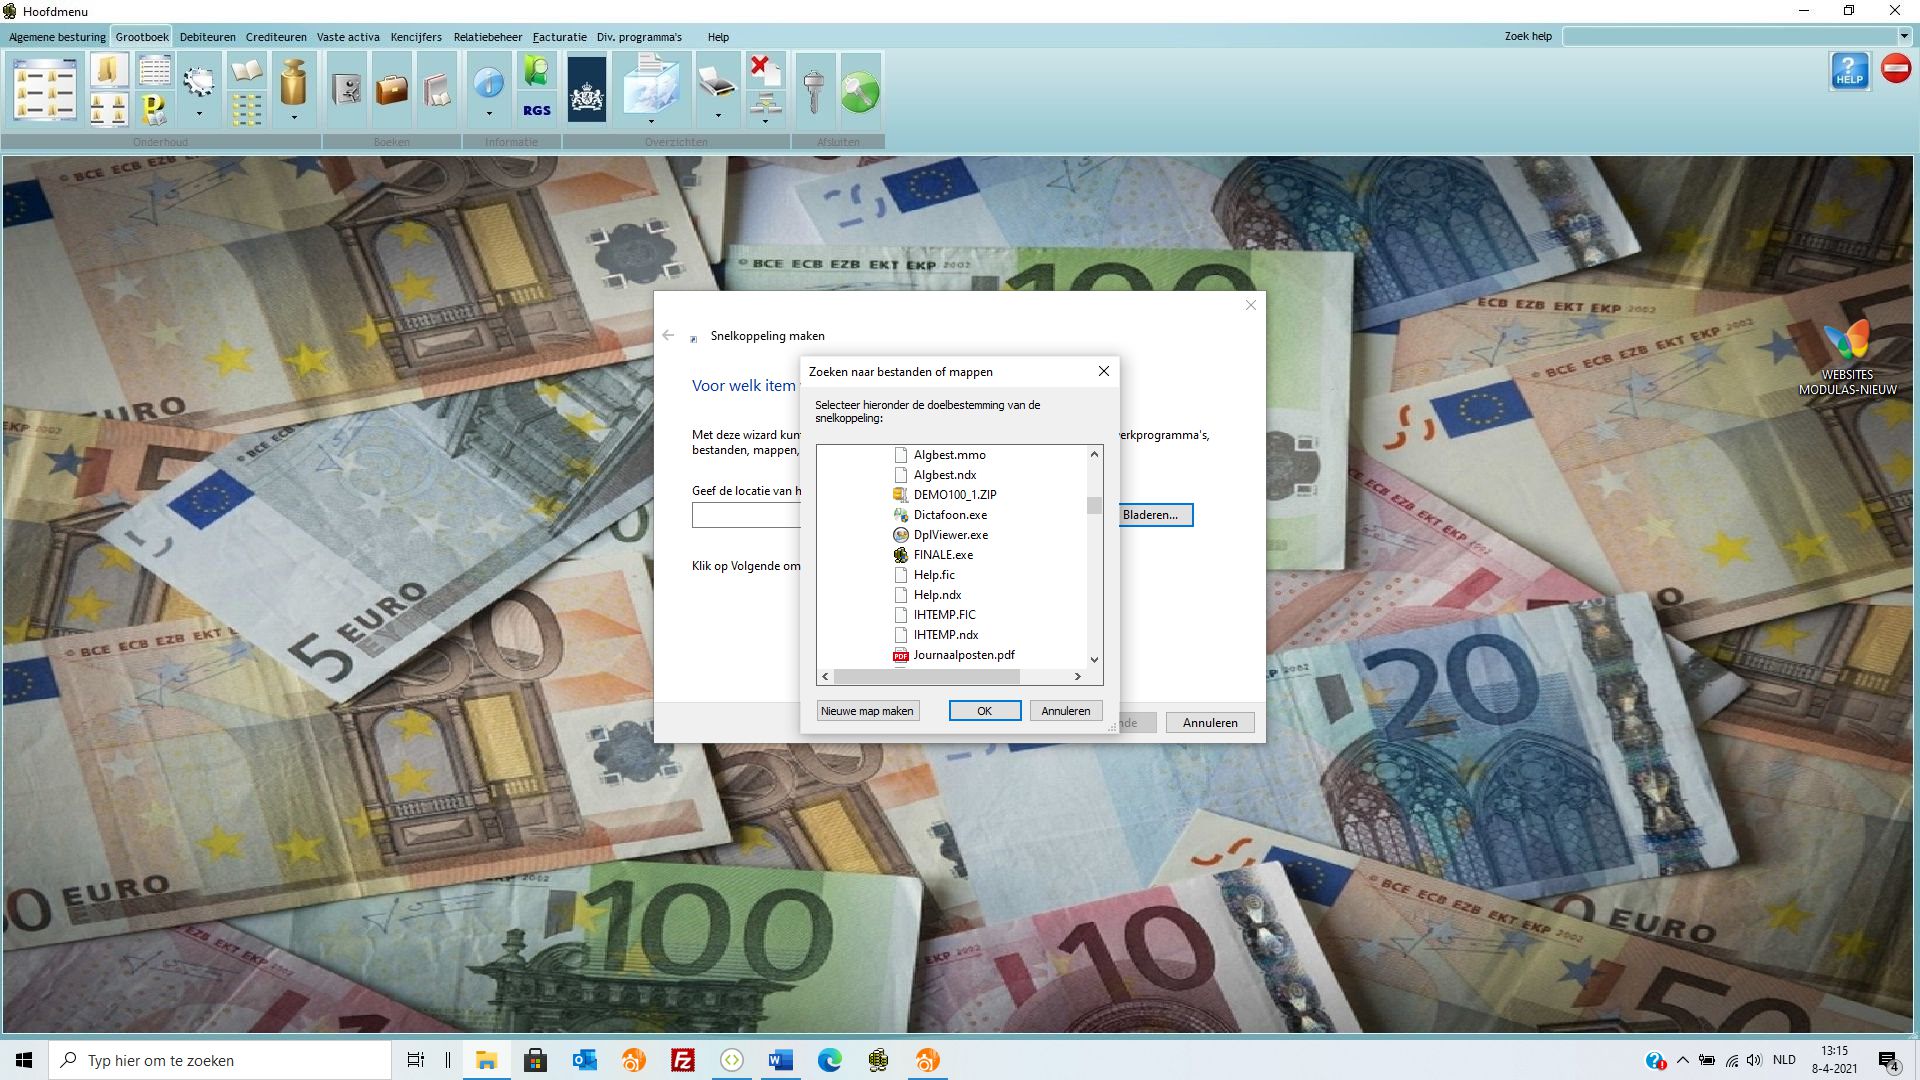
Task: Click the yellow P with book icon
Action: [x=154, y=109]
